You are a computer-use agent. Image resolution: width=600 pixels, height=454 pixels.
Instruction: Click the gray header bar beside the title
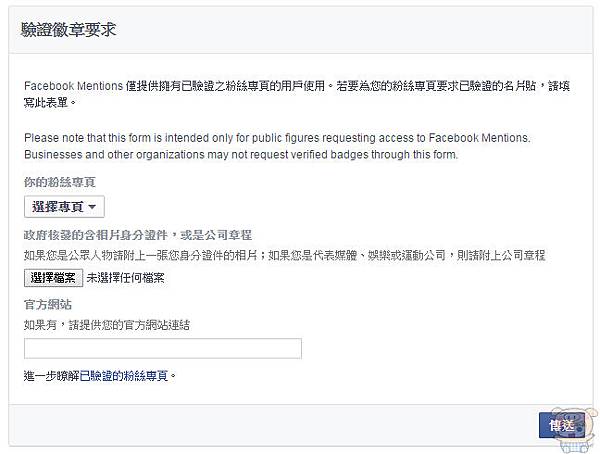point(354,30)
